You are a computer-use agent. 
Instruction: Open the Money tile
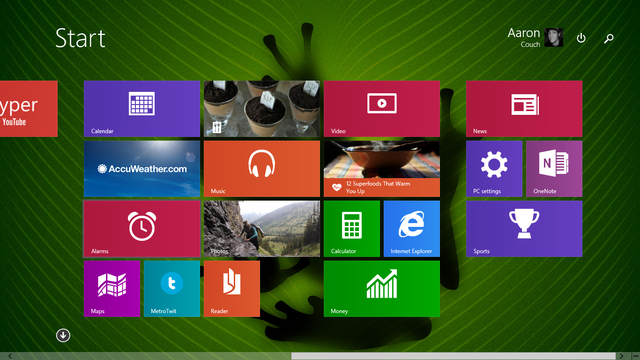[382, 289]
